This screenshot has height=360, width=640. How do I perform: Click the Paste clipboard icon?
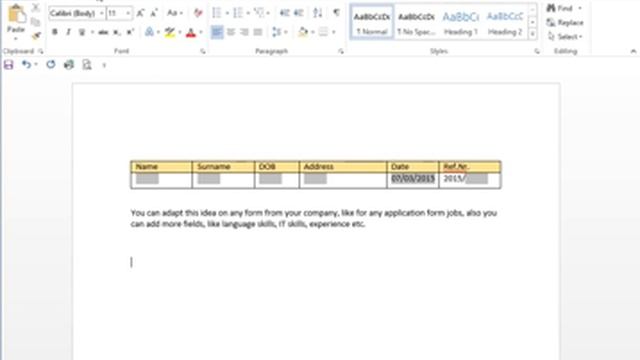(x=16, y=14)
